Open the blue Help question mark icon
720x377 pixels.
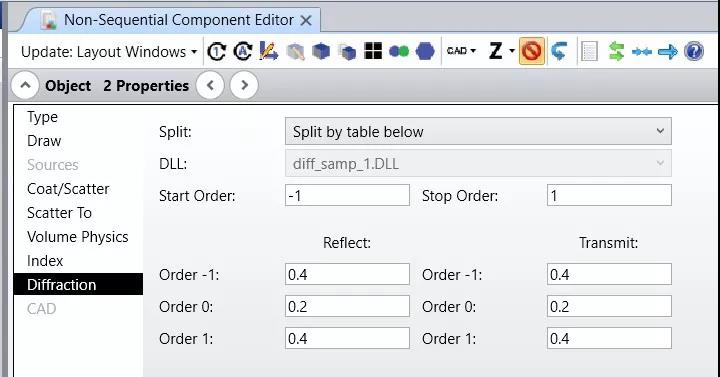[x=694, y=51]
